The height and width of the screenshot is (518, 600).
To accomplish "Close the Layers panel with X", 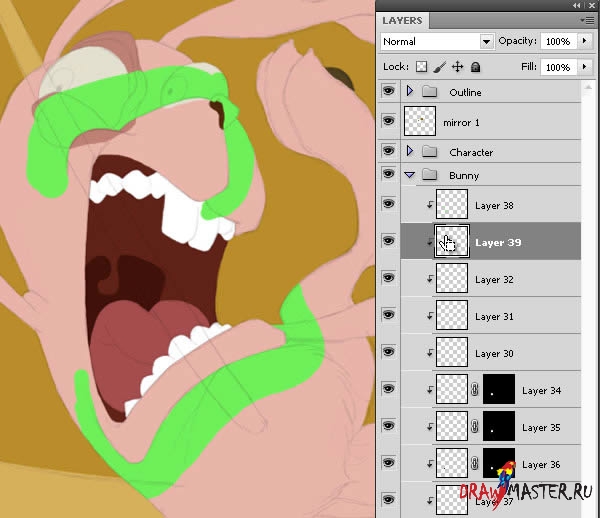I will pyautogui.click(x=591, y=6).
